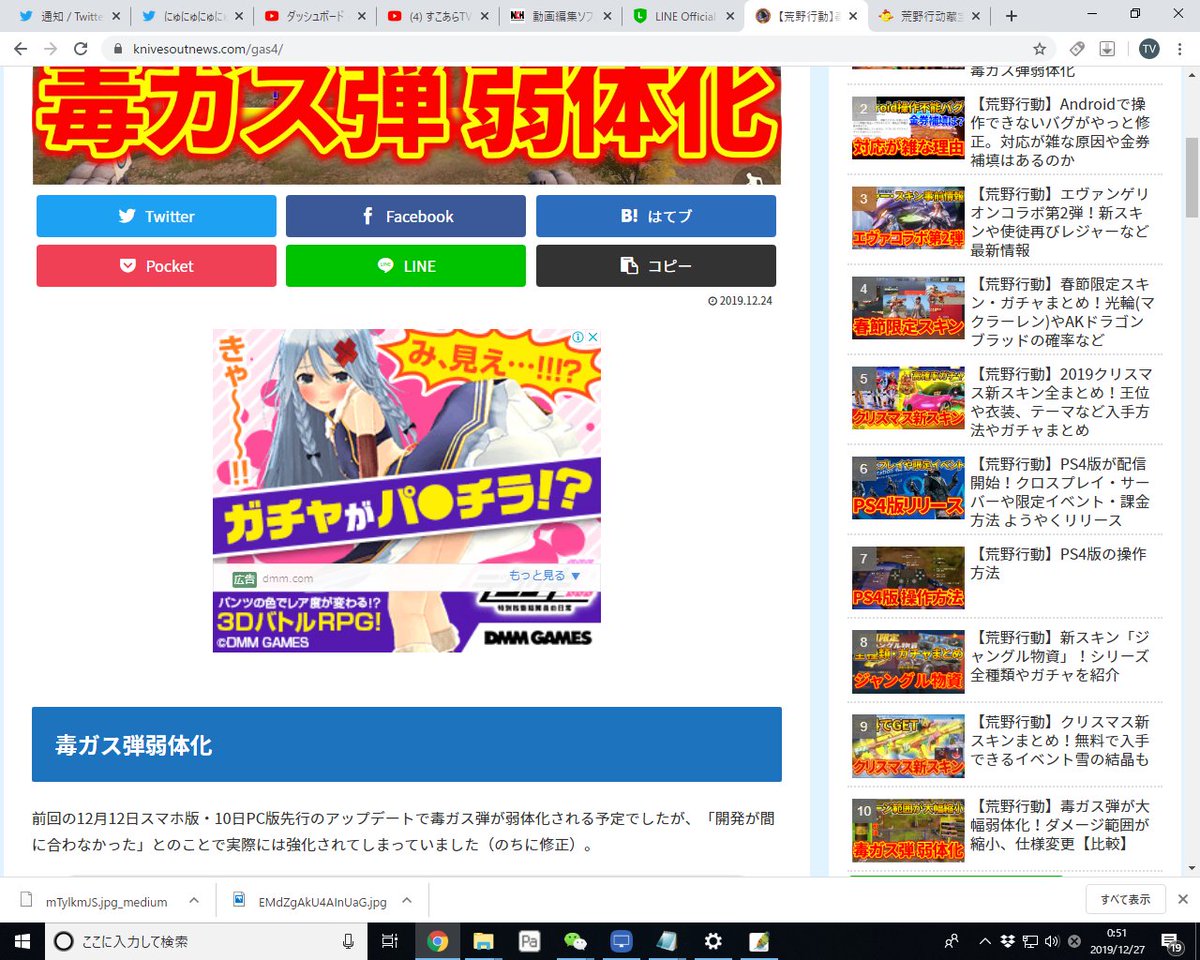1200x960 pixels.
Task: Close the DMM ad with X icon
Action: click(x=592, y=337)
